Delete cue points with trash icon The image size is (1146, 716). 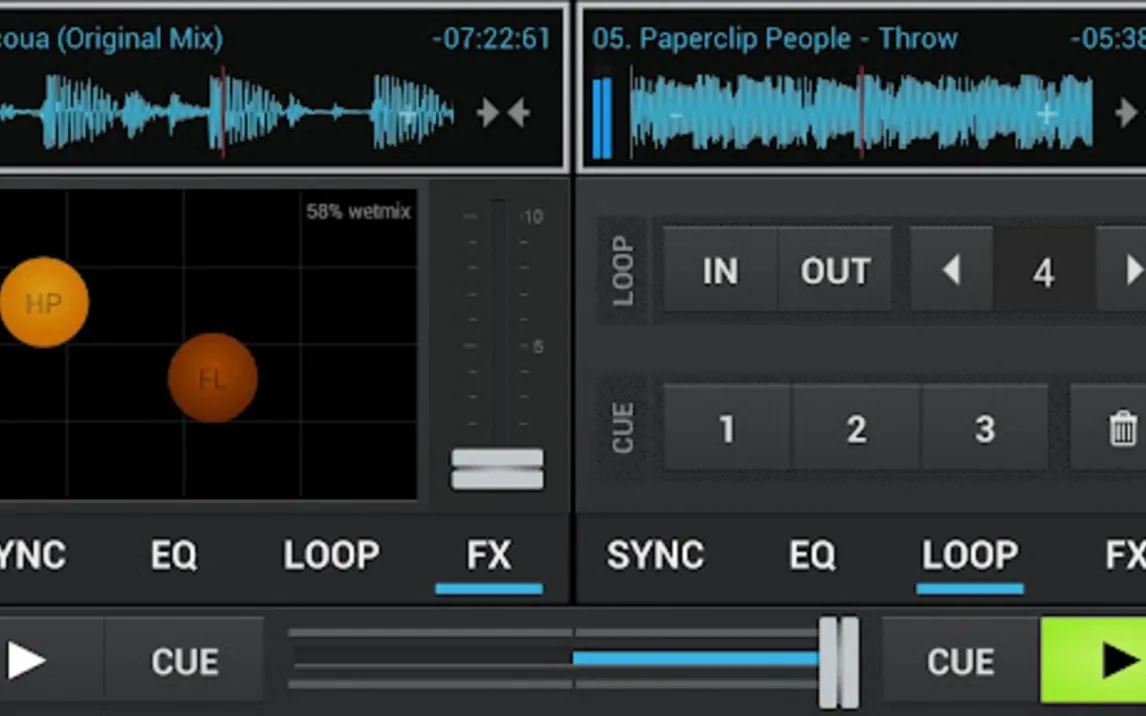click(1122, 428)
